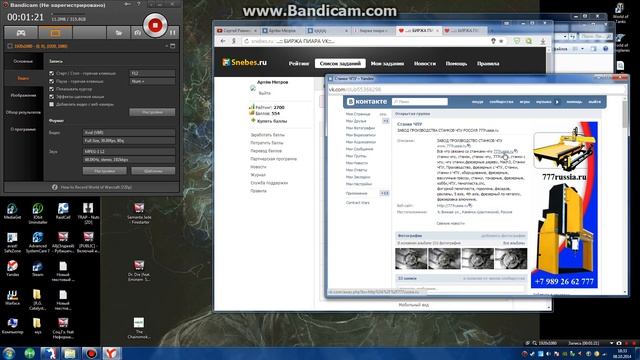The image size is (640, 360).
Task: Open Помощь in Snebes top menu
Action: tap(456, 64)
